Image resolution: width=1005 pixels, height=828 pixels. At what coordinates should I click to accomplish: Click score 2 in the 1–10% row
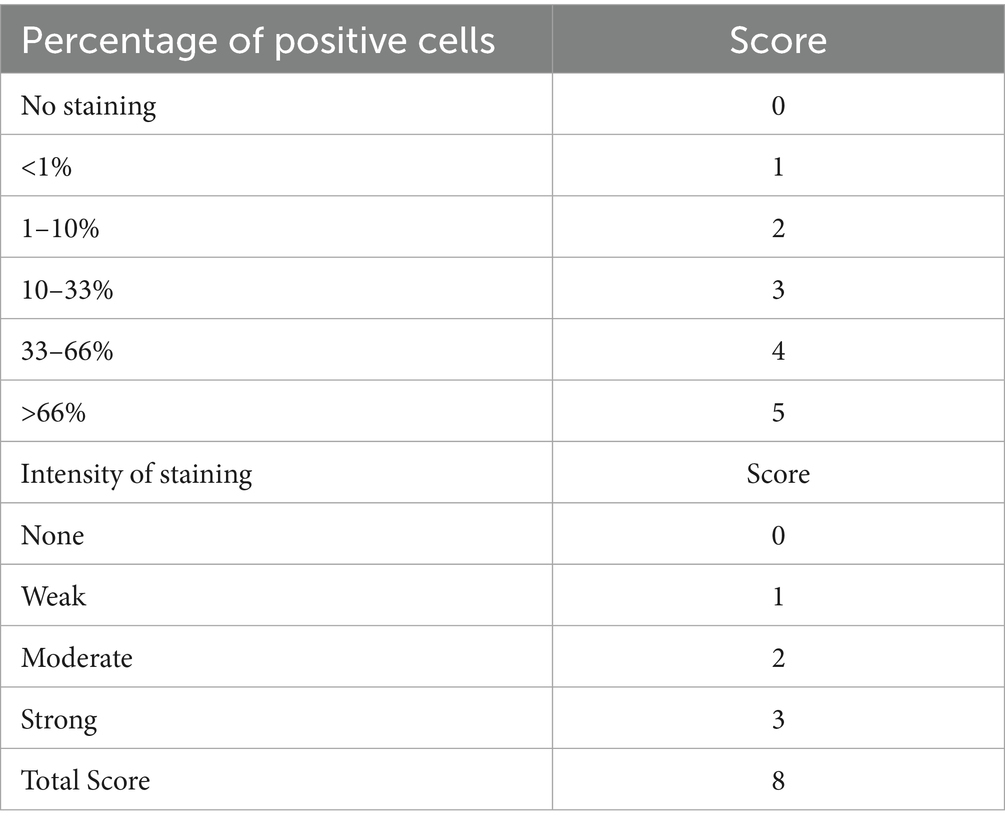(x=778, y=229)
